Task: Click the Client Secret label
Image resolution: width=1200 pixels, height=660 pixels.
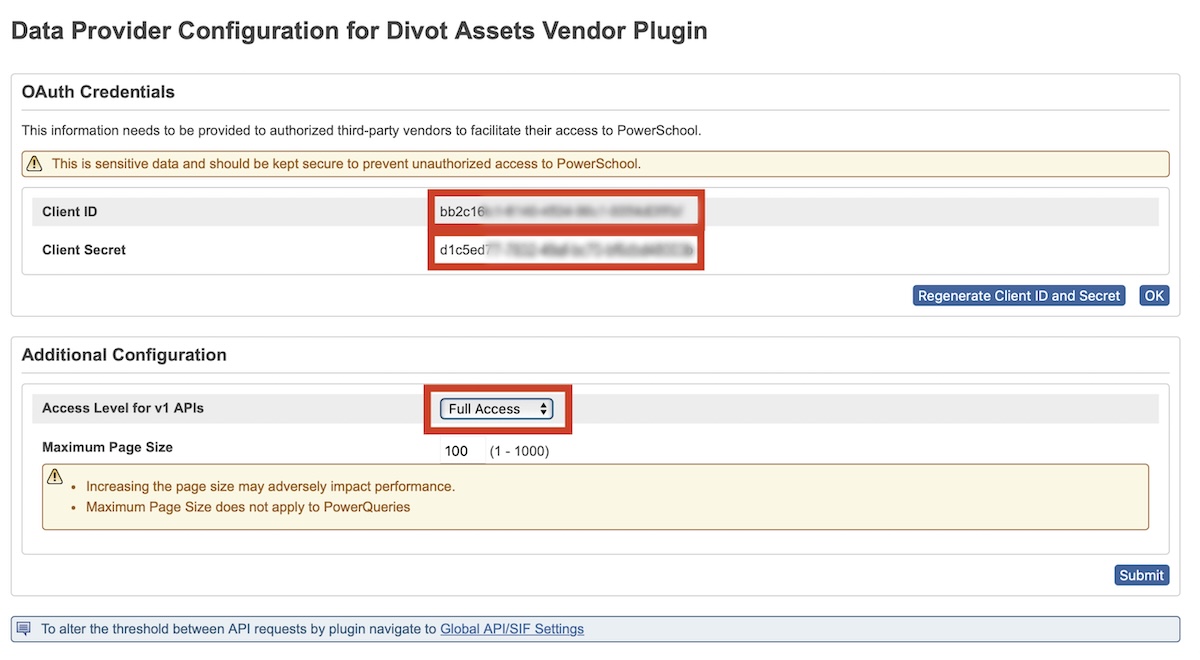Action: click(x=84, y=250)
